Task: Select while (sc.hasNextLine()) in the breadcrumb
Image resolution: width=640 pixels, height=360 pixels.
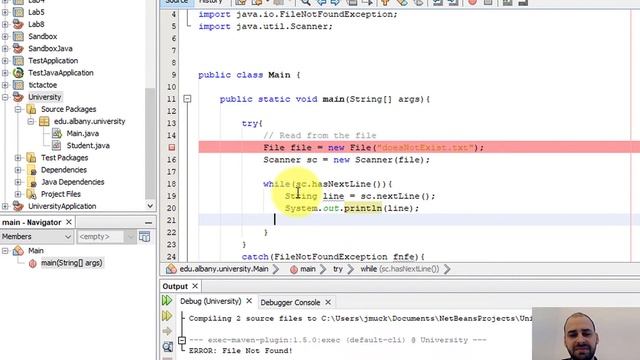Action: tap(400, 269)
